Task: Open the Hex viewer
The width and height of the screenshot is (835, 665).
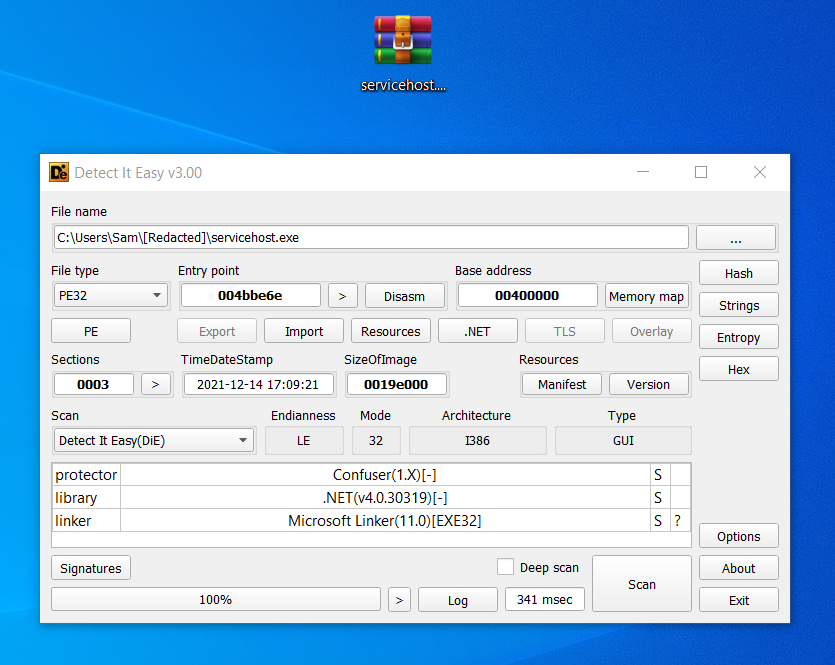Action: click(738, 370)
